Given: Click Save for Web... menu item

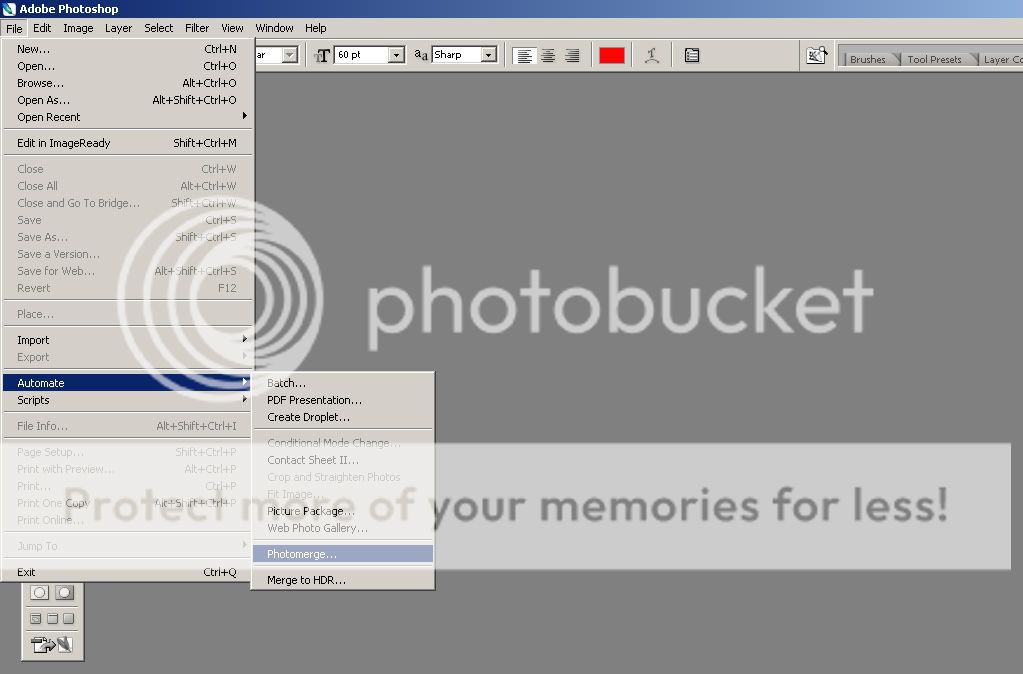Looking at the screenshot, I should [x=129, y=271].
